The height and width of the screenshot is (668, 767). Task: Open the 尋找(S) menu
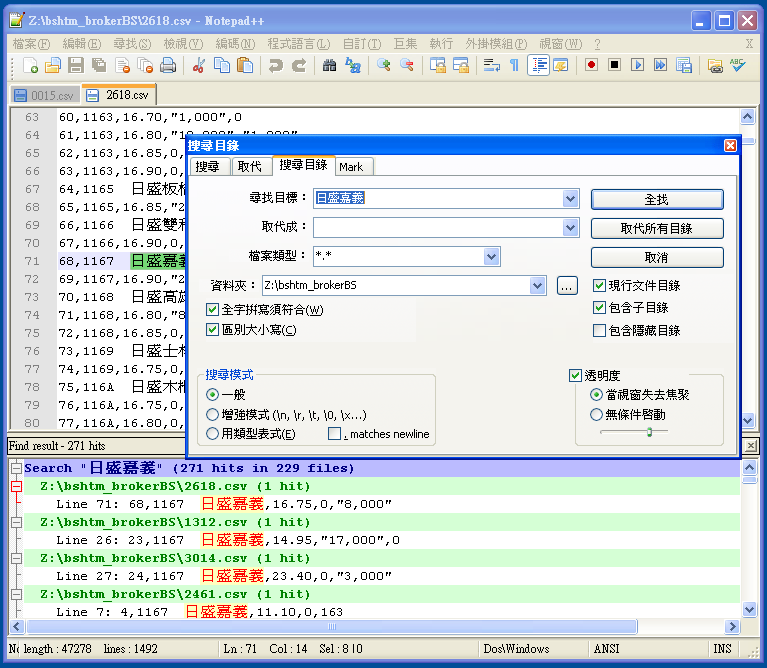pos(132,44)
